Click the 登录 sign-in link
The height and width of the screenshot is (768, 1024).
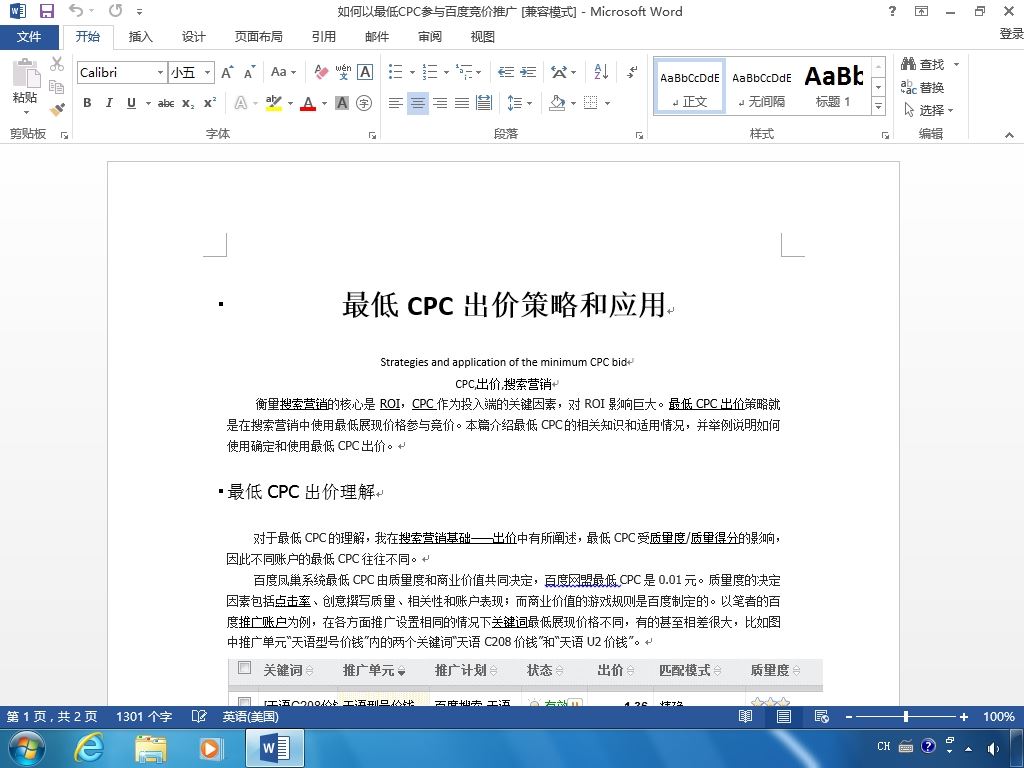1012,33
